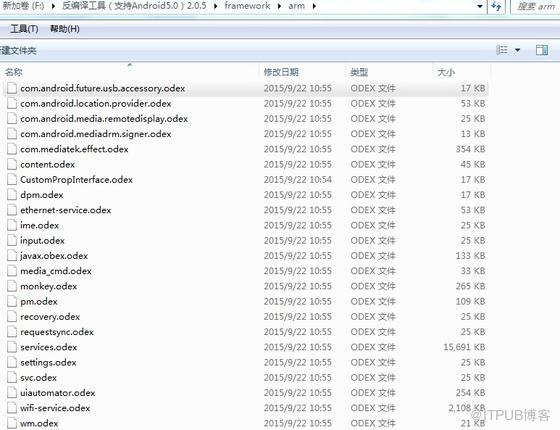560x430 pixels.
Task: Click file icon next to content.odex
Action: [12, 164]
